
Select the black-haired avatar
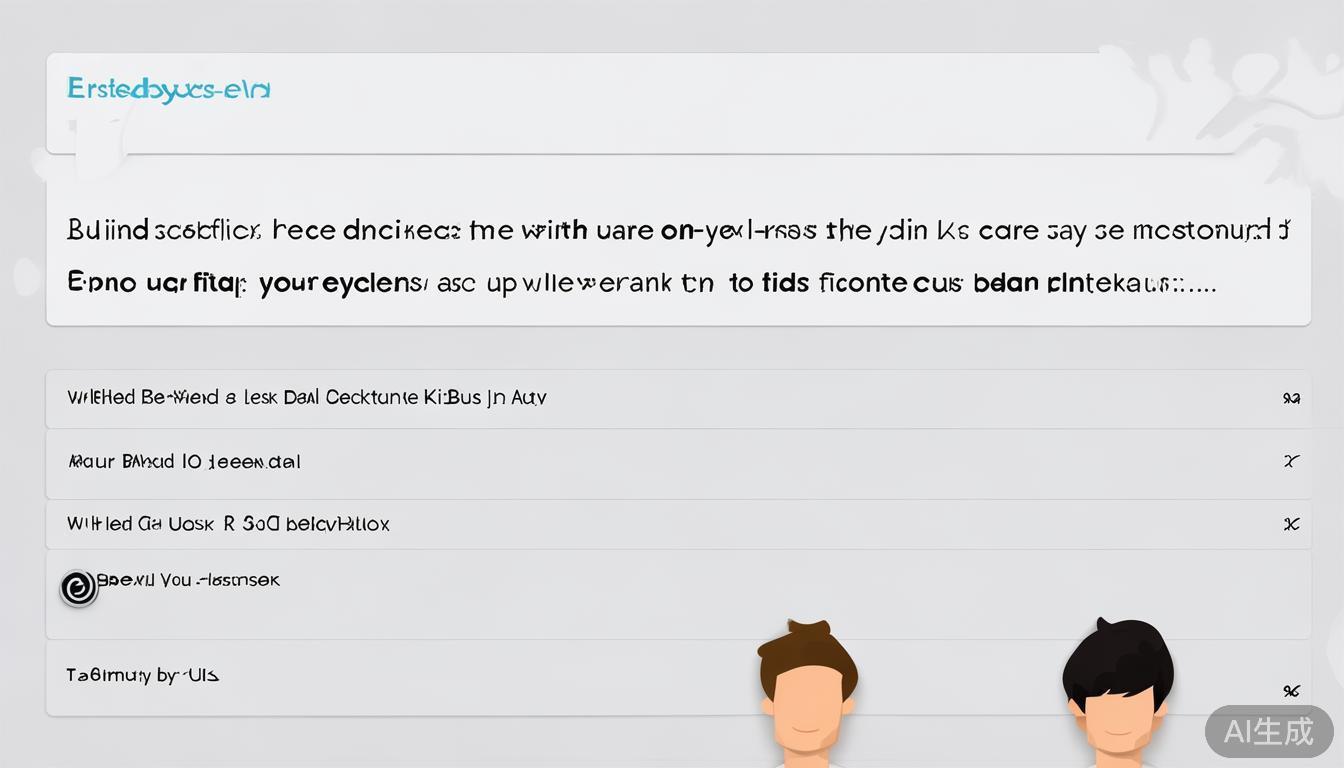[x=1117, y=688]
